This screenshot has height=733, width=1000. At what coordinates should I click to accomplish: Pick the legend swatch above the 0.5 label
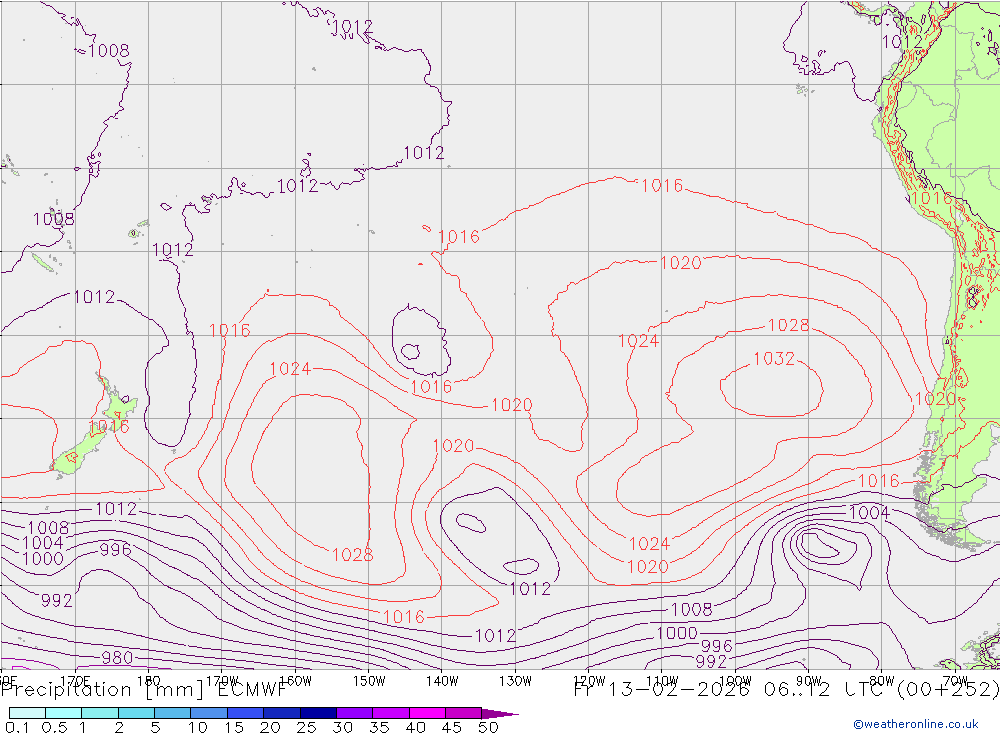click(64, 713)
